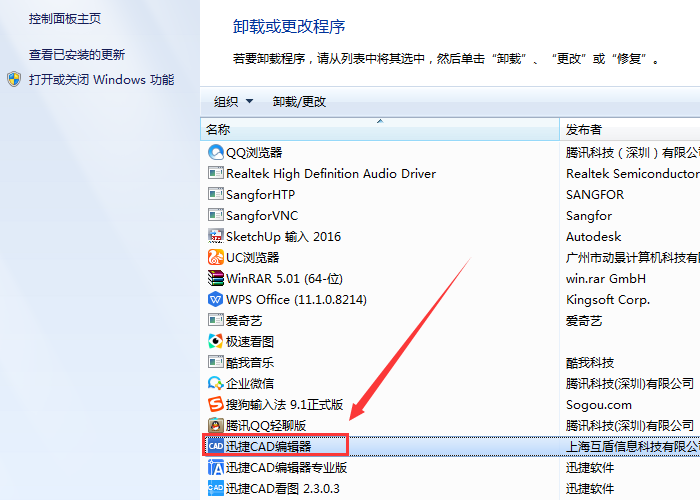Select the SangforVNC entry name
700x500 pixels.
262,216
